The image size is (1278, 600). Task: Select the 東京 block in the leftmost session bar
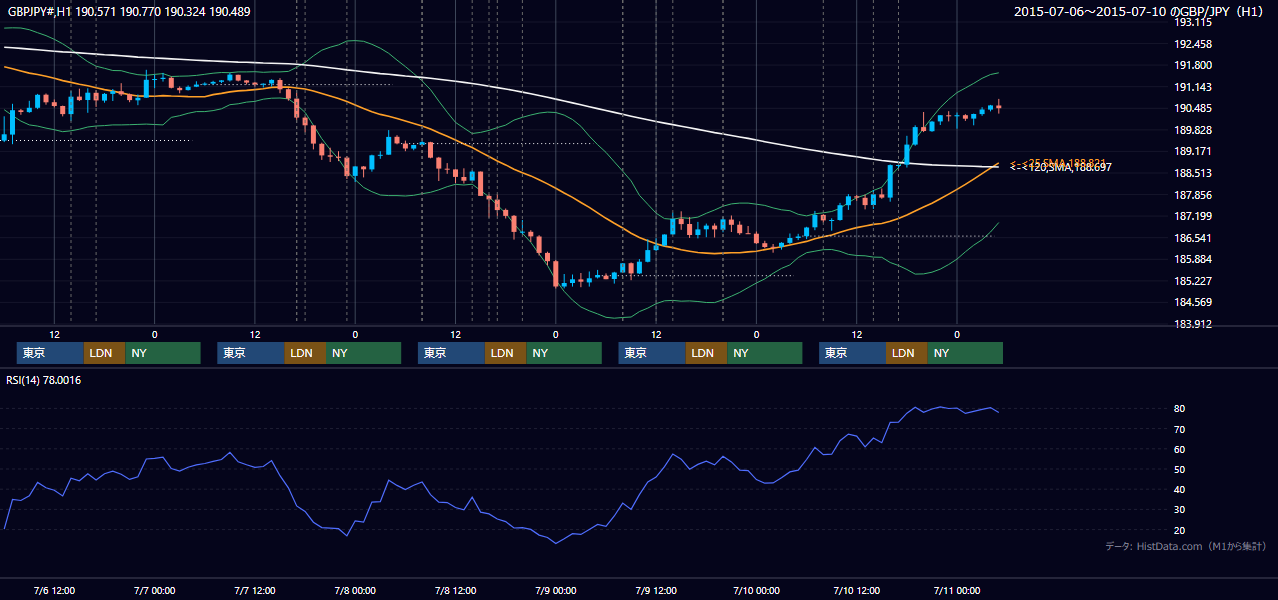(x=50, y=353)
